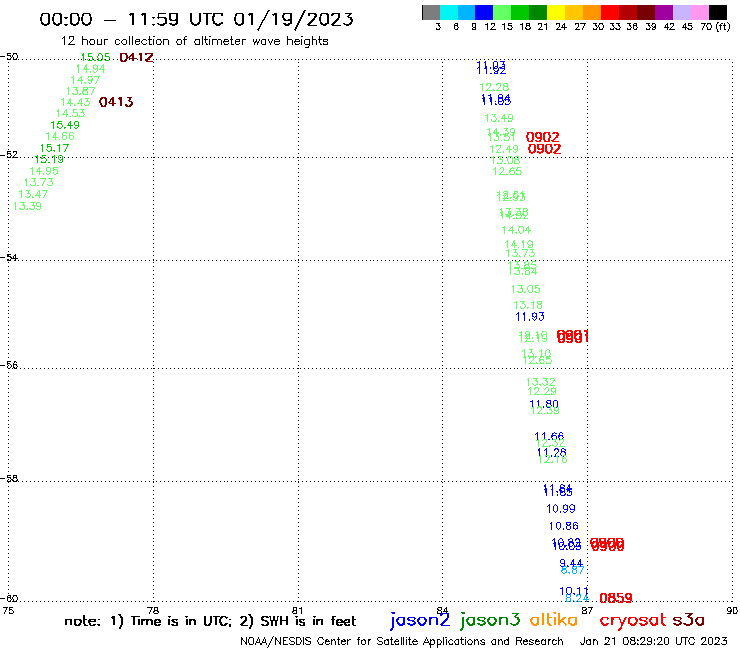Click the 13.39 wave height value
This screenshot has height=650, width=740.
[x=27, y=206]
